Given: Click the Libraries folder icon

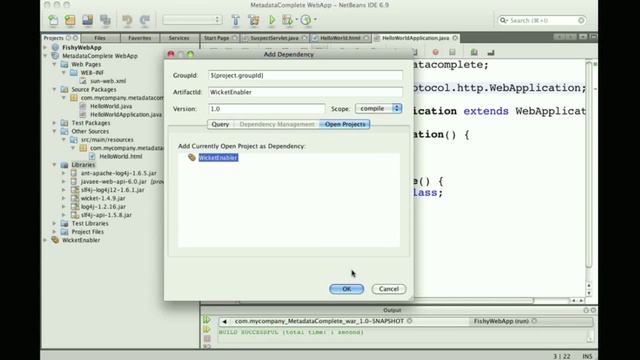Looking at the screenshot, I should tap(64, 165).
